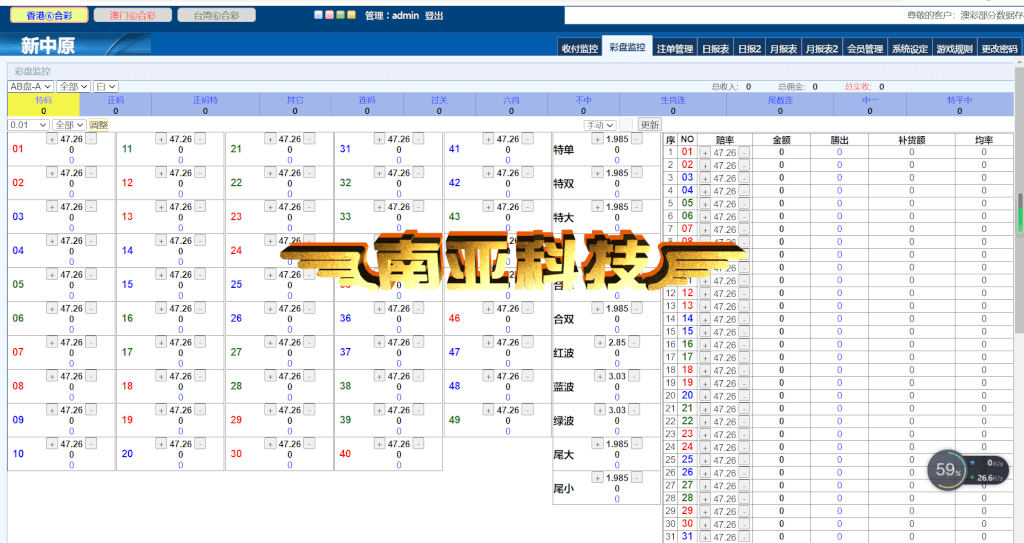
Task: Decrease the 特双 odds with minus
Action: point(637,173)
